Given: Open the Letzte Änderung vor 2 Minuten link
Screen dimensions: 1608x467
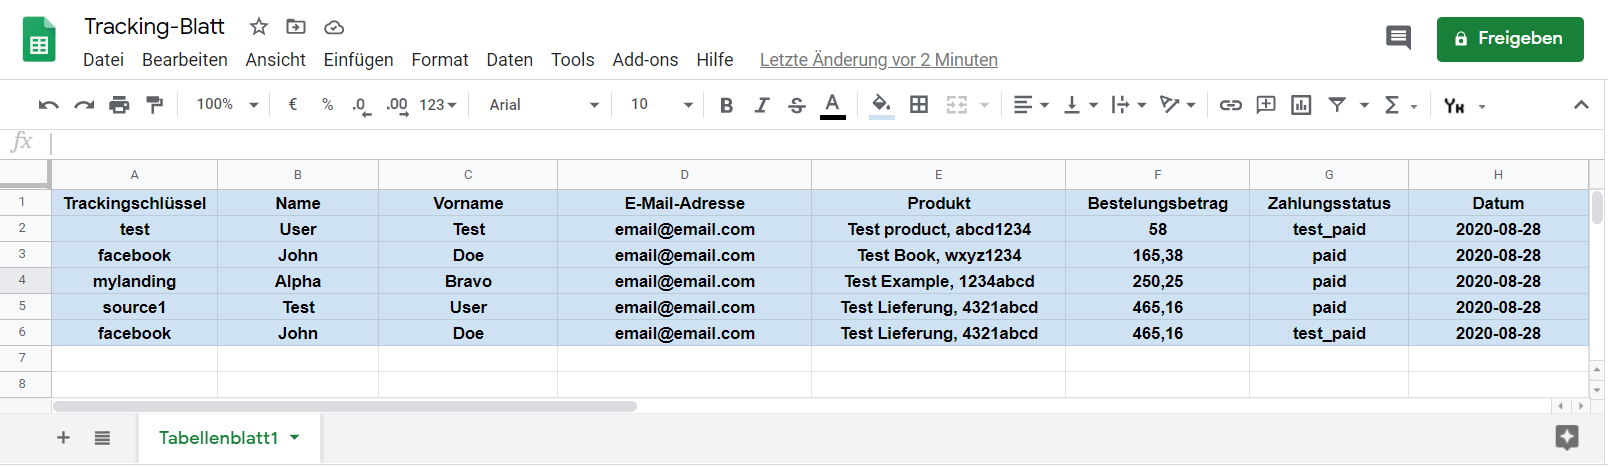Looking at the screenshot, I should [878, 60].
